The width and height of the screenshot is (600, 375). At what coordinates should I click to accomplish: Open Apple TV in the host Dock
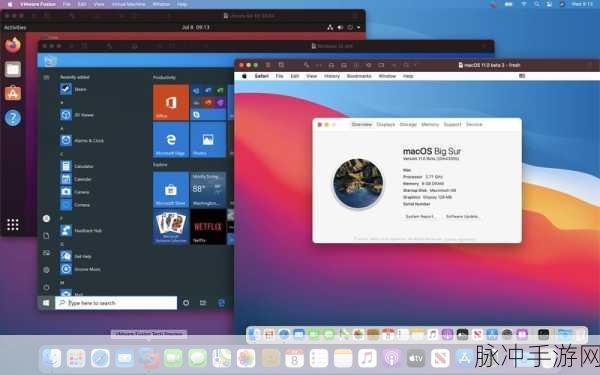(x=416, y=359)
